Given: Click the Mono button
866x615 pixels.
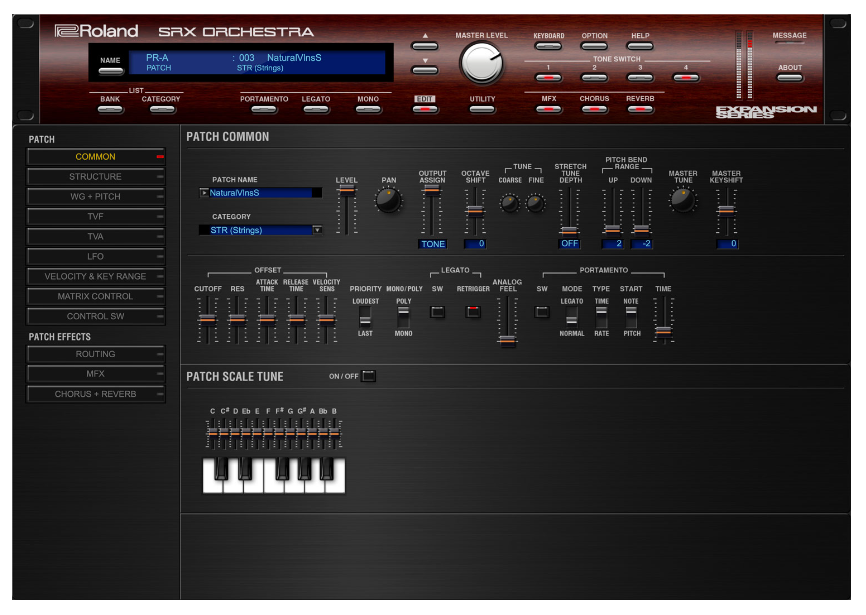Looking at the screenshot, I should tap(368, 109).
